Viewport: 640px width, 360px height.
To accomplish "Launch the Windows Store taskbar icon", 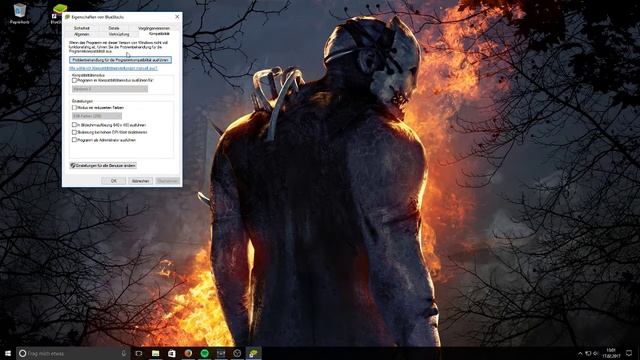I will pos(172,353).
